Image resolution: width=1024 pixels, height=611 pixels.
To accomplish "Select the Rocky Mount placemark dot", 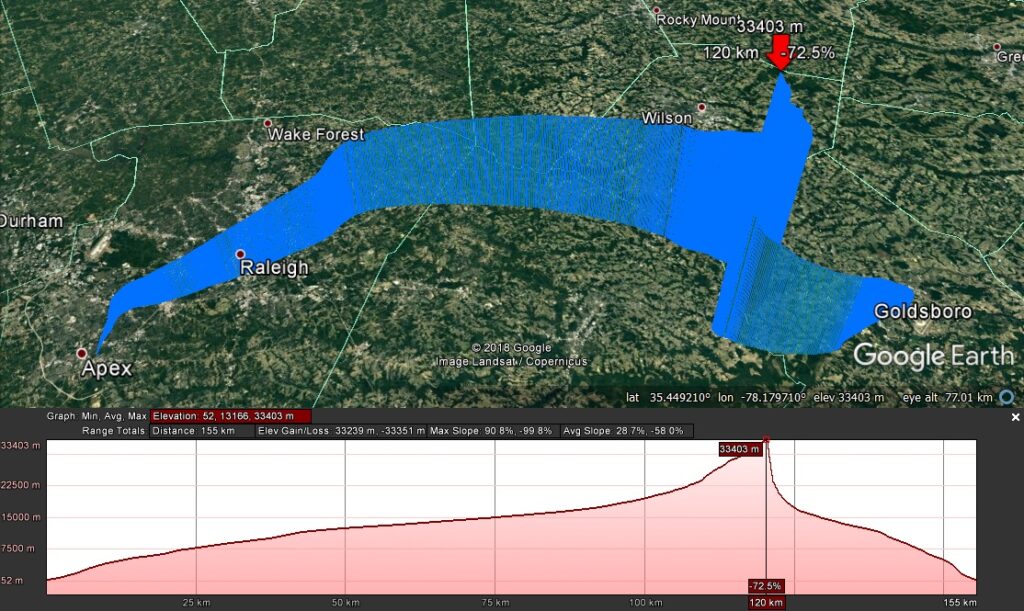I will pos(658,11).
